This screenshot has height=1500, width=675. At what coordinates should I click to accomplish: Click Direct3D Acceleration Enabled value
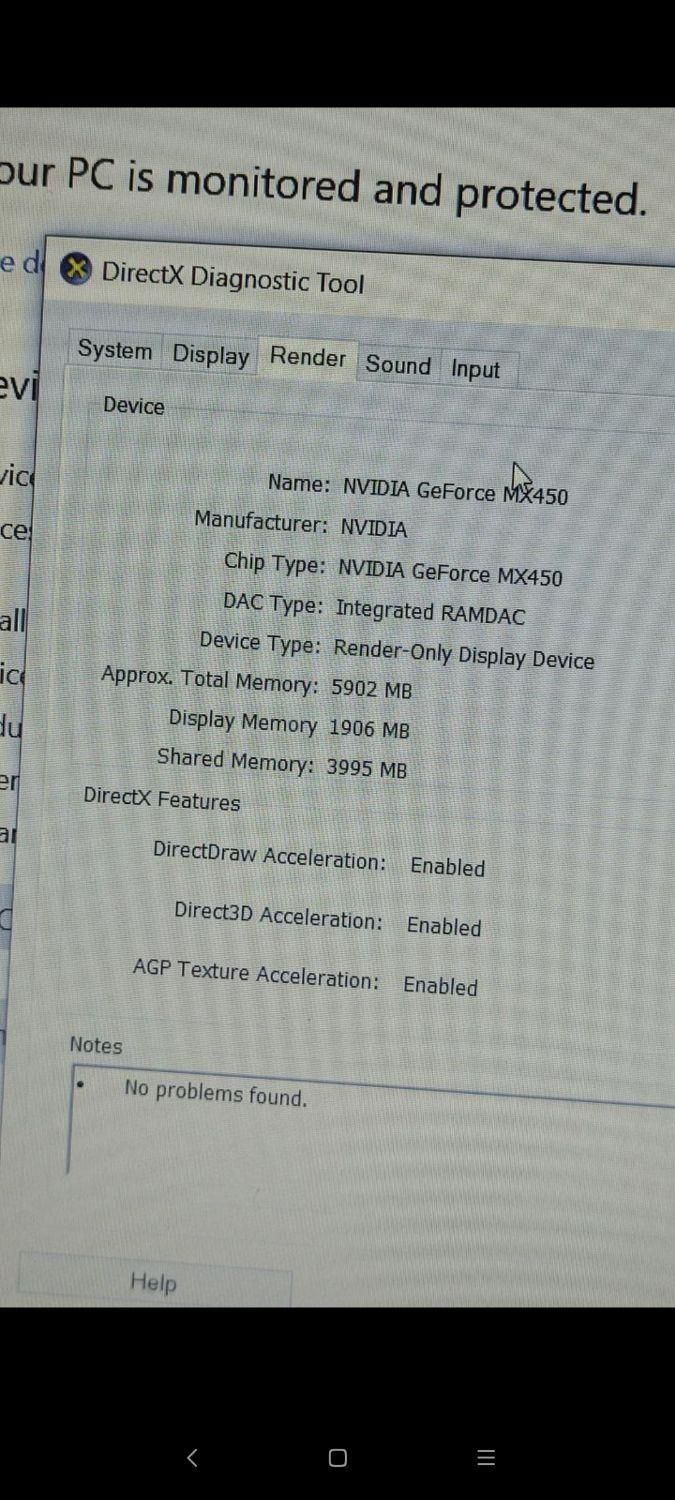point(444,927)
